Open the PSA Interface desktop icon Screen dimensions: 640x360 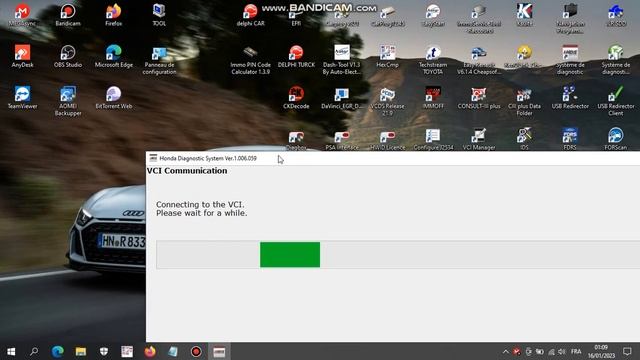click(x=342, y=139)
